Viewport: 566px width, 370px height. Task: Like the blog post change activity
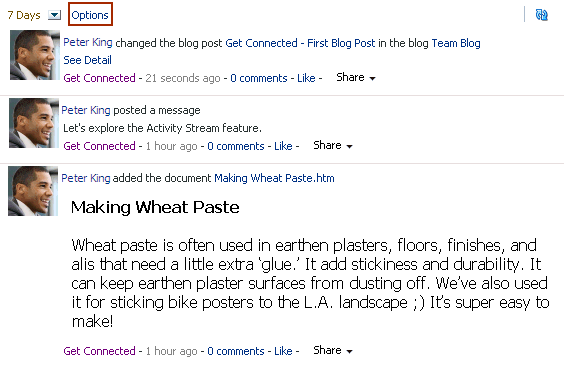pyautogui.click(x=306, y=78)
